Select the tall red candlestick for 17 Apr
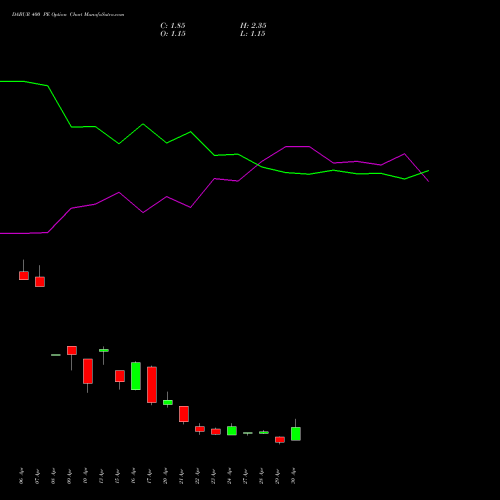This screenshot has width=500, height=500. pos(152,385)
